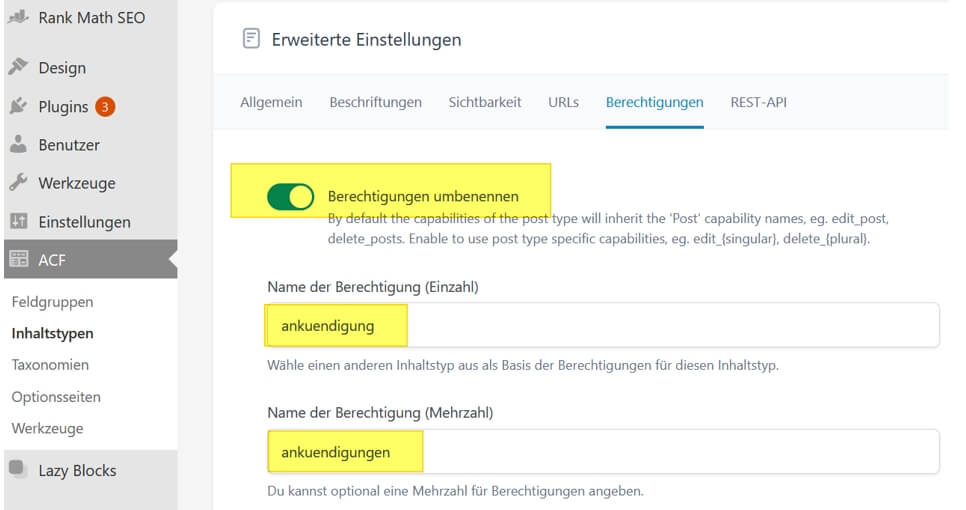Disable the Berechtigungen umbenennen toggle
The height and width of the screenshot is (510, 966).
click(x=291, y=197)
